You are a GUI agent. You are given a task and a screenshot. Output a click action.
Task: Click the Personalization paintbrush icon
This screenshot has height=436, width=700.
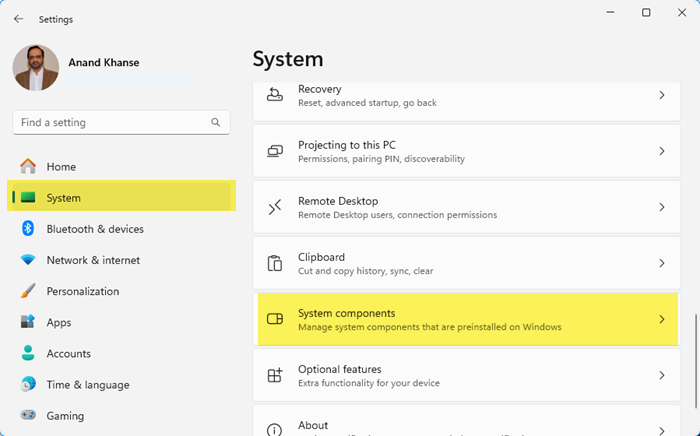click(x=28, y=292)
